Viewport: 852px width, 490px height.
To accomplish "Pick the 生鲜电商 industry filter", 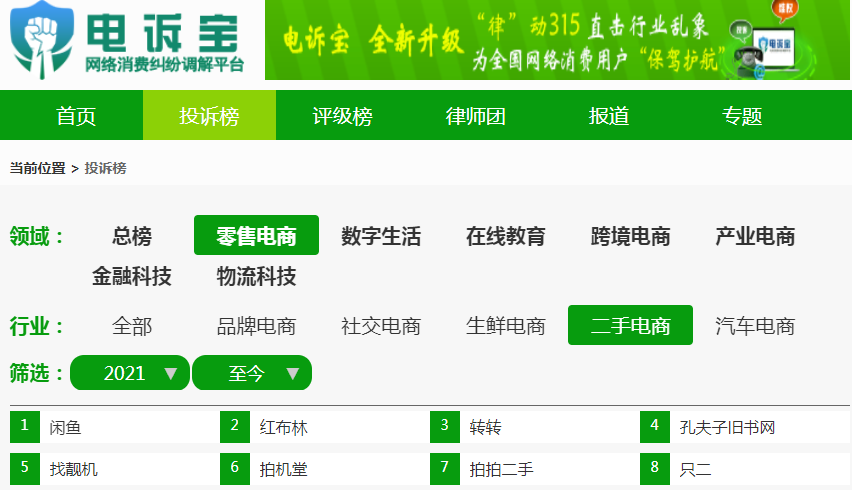I will coord(505,325).
